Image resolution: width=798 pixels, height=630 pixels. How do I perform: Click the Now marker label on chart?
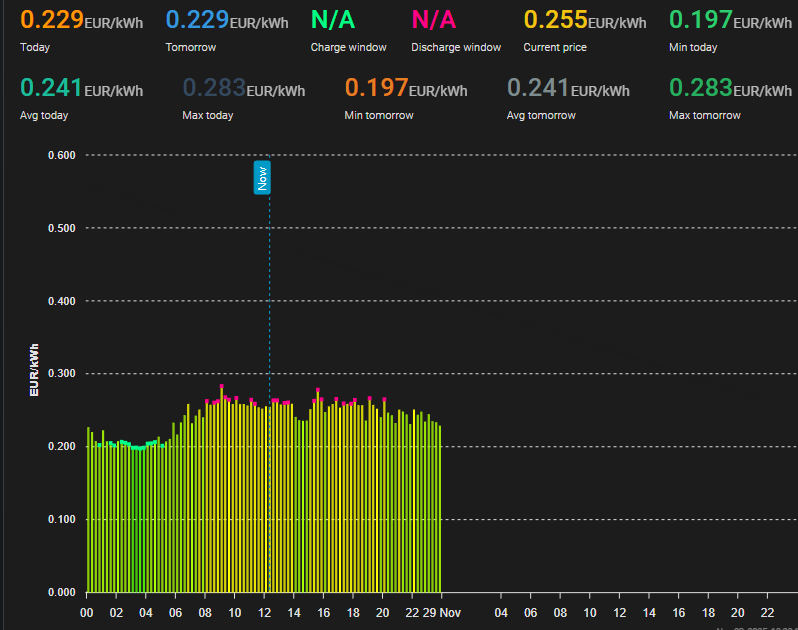tap(262, 177)
